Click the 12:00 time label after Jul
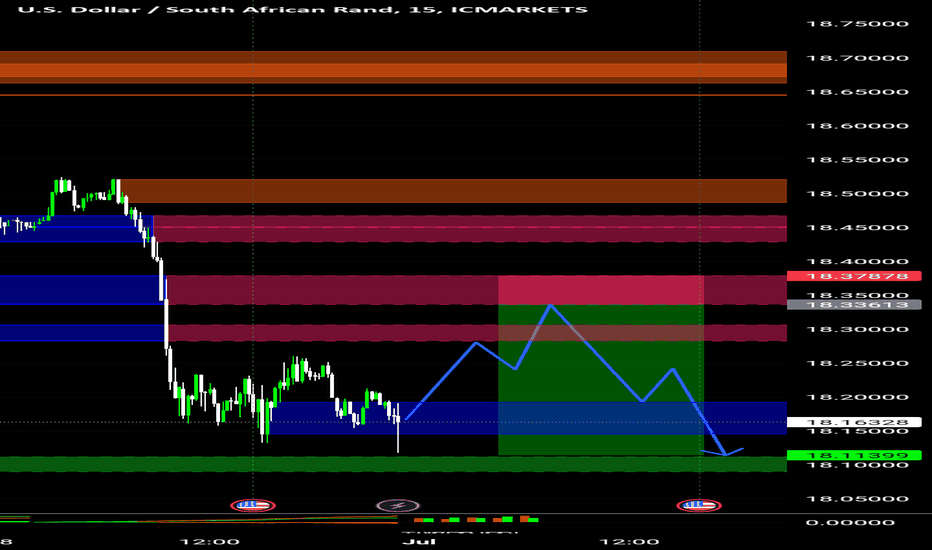The height and width of the screenshot is (550, 932). point(629,542)
